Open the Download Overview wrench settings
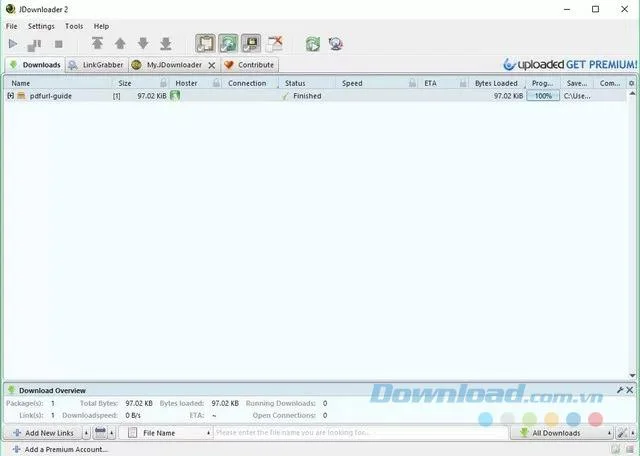Viewport: 640px width, 456px height. click(620, 390)
